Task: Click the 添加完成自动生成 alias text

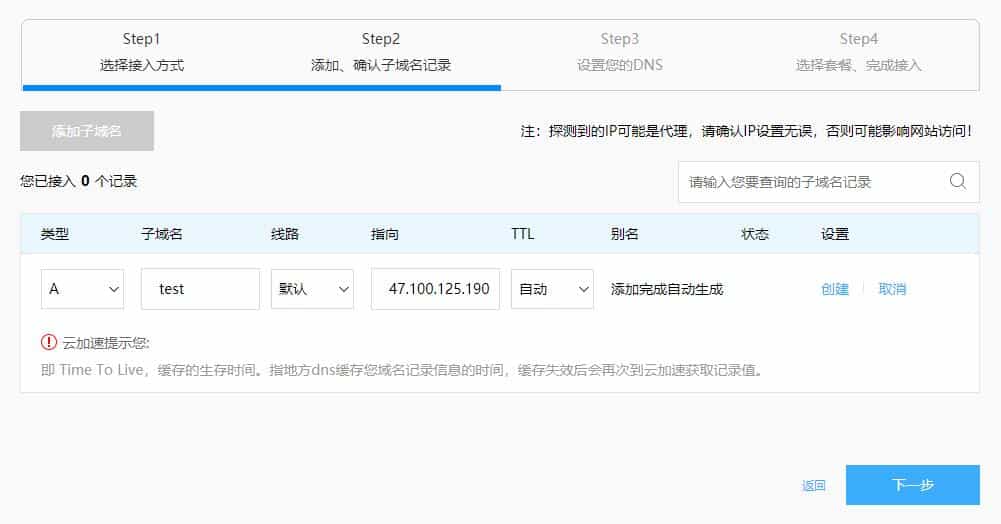Action: pyautogui.click(x=666, y=289)
